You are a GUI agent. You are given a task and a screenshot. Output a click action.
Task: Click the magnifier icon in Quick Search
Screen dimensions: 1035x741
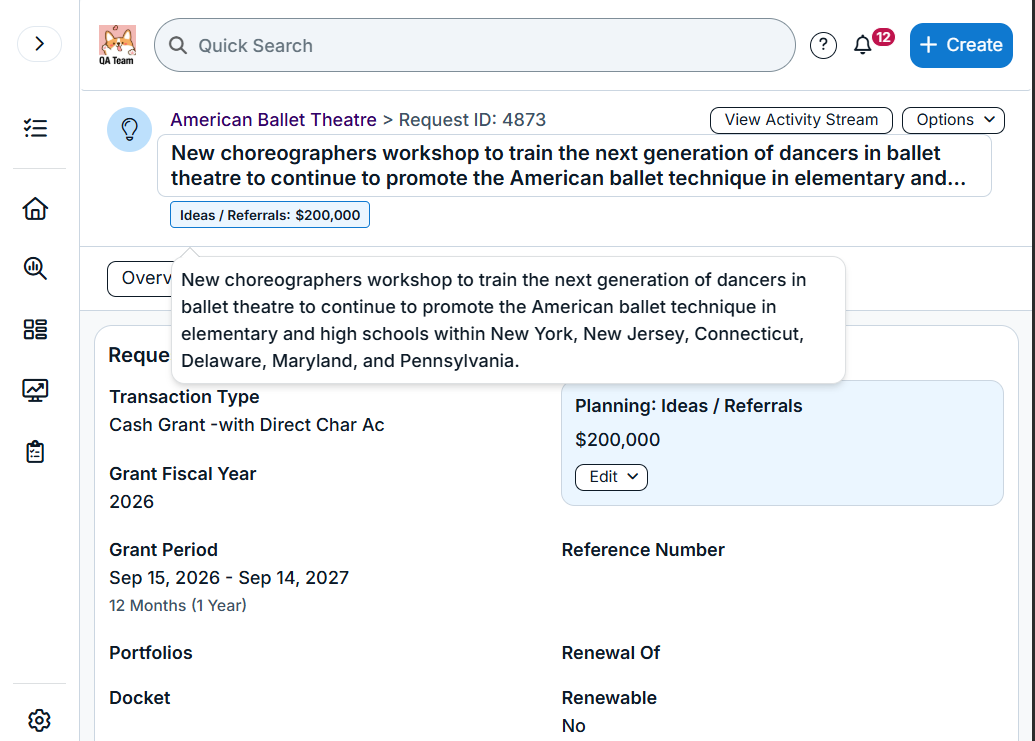(x=178, y=45)
